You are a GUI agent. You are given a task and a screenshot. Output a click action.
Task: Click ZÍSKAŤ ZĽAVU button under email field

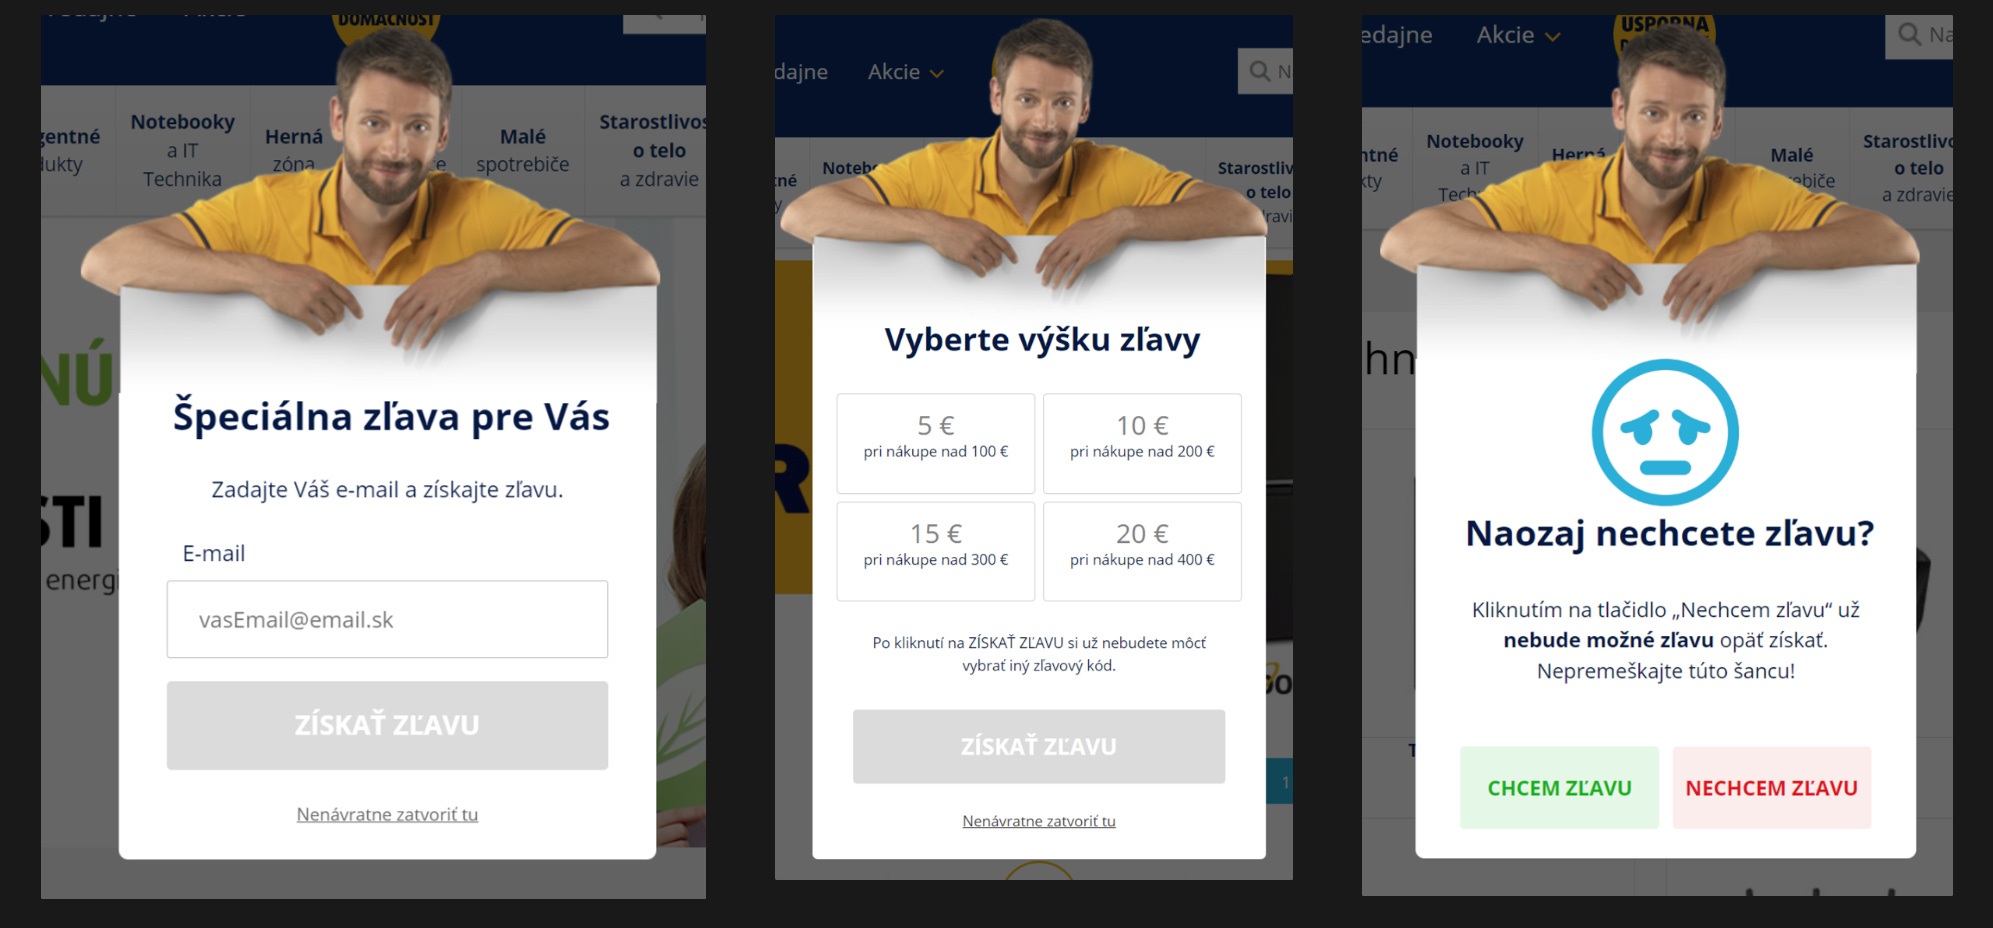pyautogui.click(x=387, y=725)
